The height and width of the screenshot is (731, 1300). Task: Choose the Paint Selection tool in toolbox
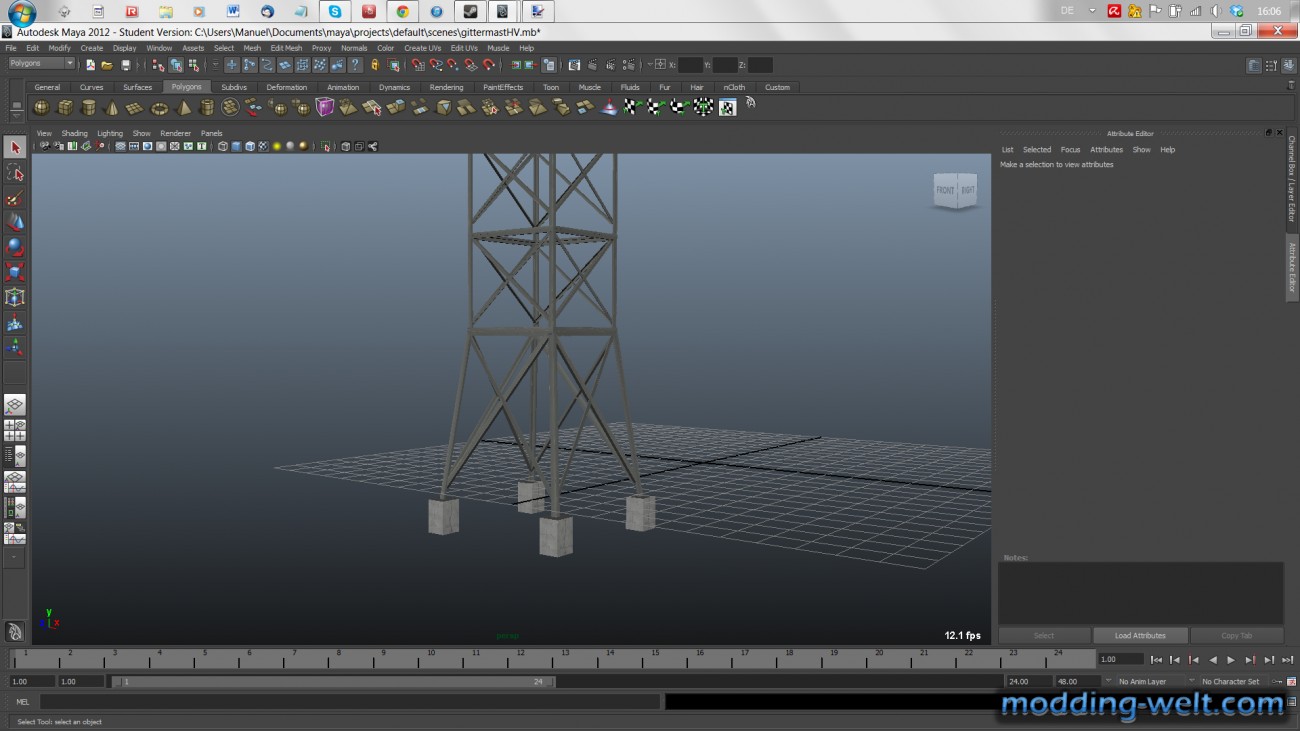click(x=15, y=198)
